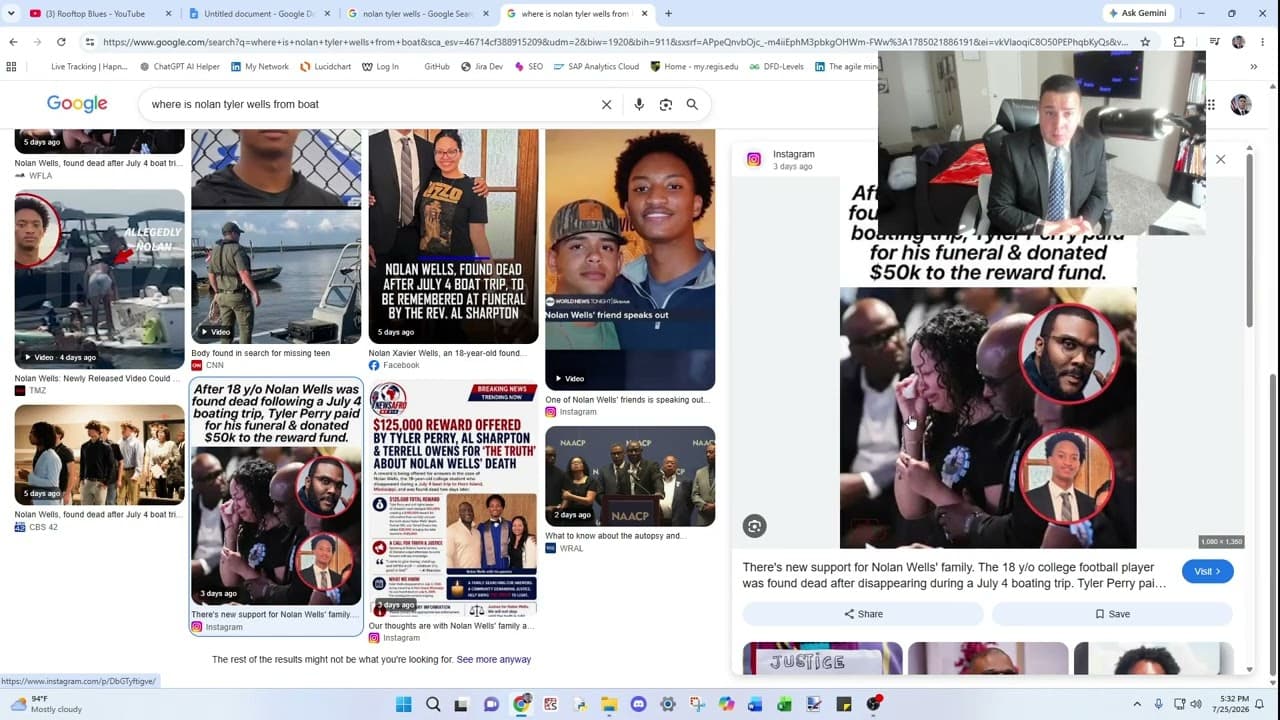Open the 'Nolan Wells' friend speaks out' video
The height and width of the screenshot is (720, 1280).
tap(630, 260)
